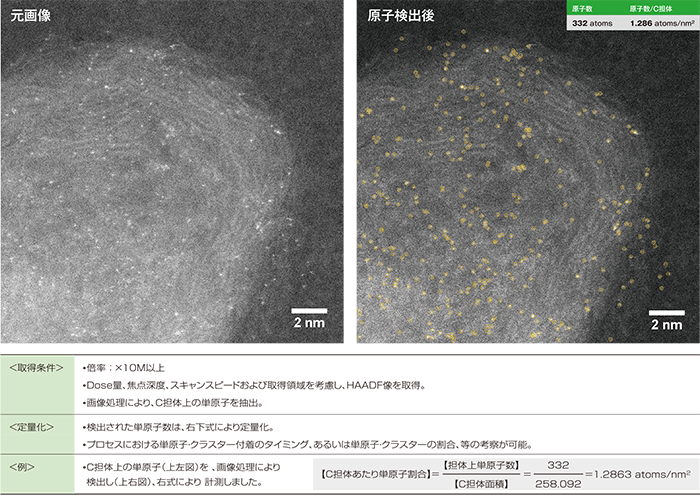The height and width of the screenshot is (497, 700).
Task: Select the <取得条件> section tab
Action: tap(39, 367)
